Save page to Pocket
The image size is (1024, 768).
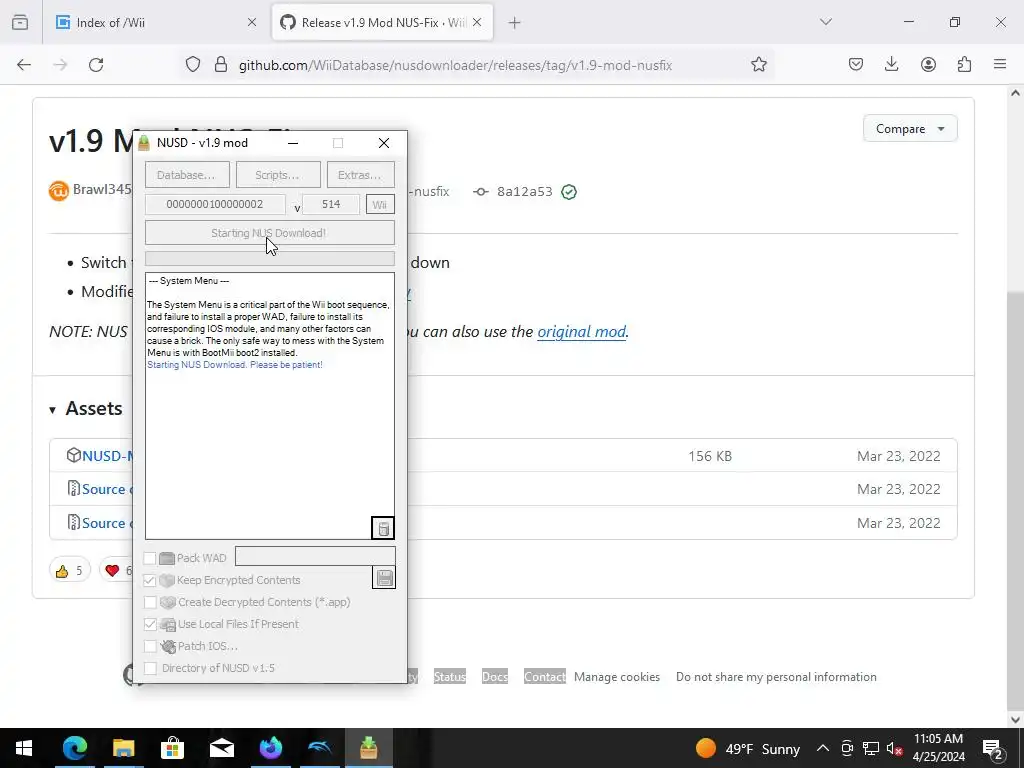click(856, 65)
